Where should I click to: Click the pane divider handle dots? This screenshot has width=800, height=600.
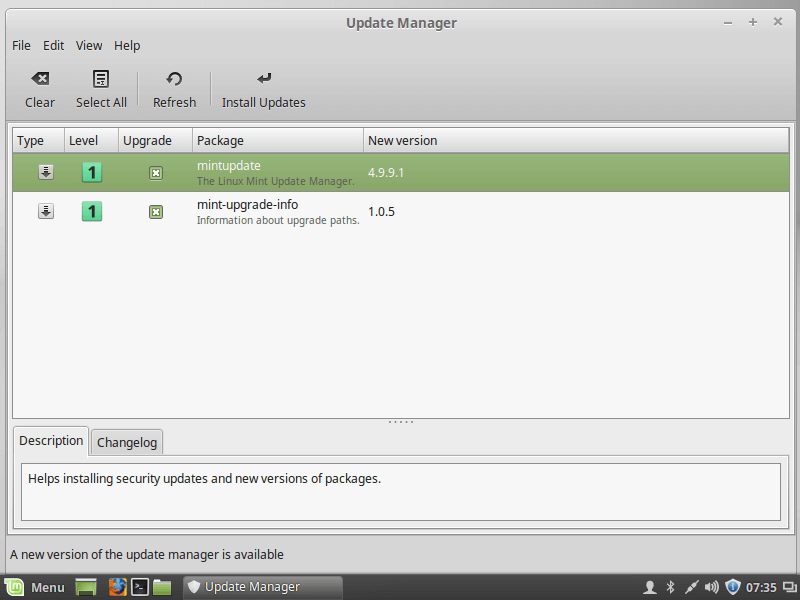(401, 422)
